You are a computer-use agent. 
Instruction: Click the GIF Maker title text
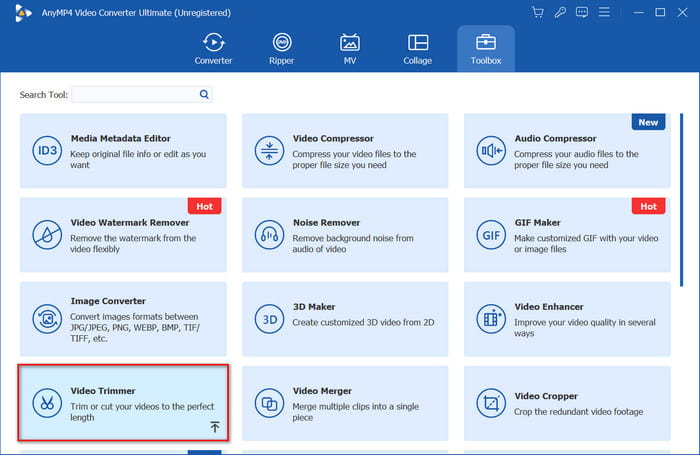[538, 222]
